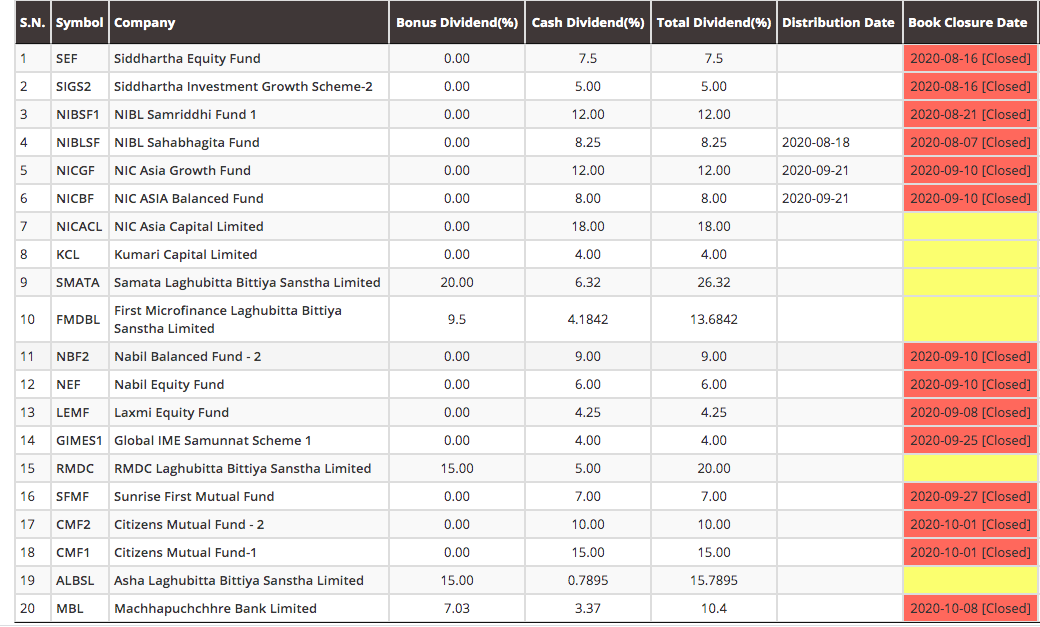
Task: Click the empty yellow book closure cell for Kumari Capital
Action: (x=969, y=254)
